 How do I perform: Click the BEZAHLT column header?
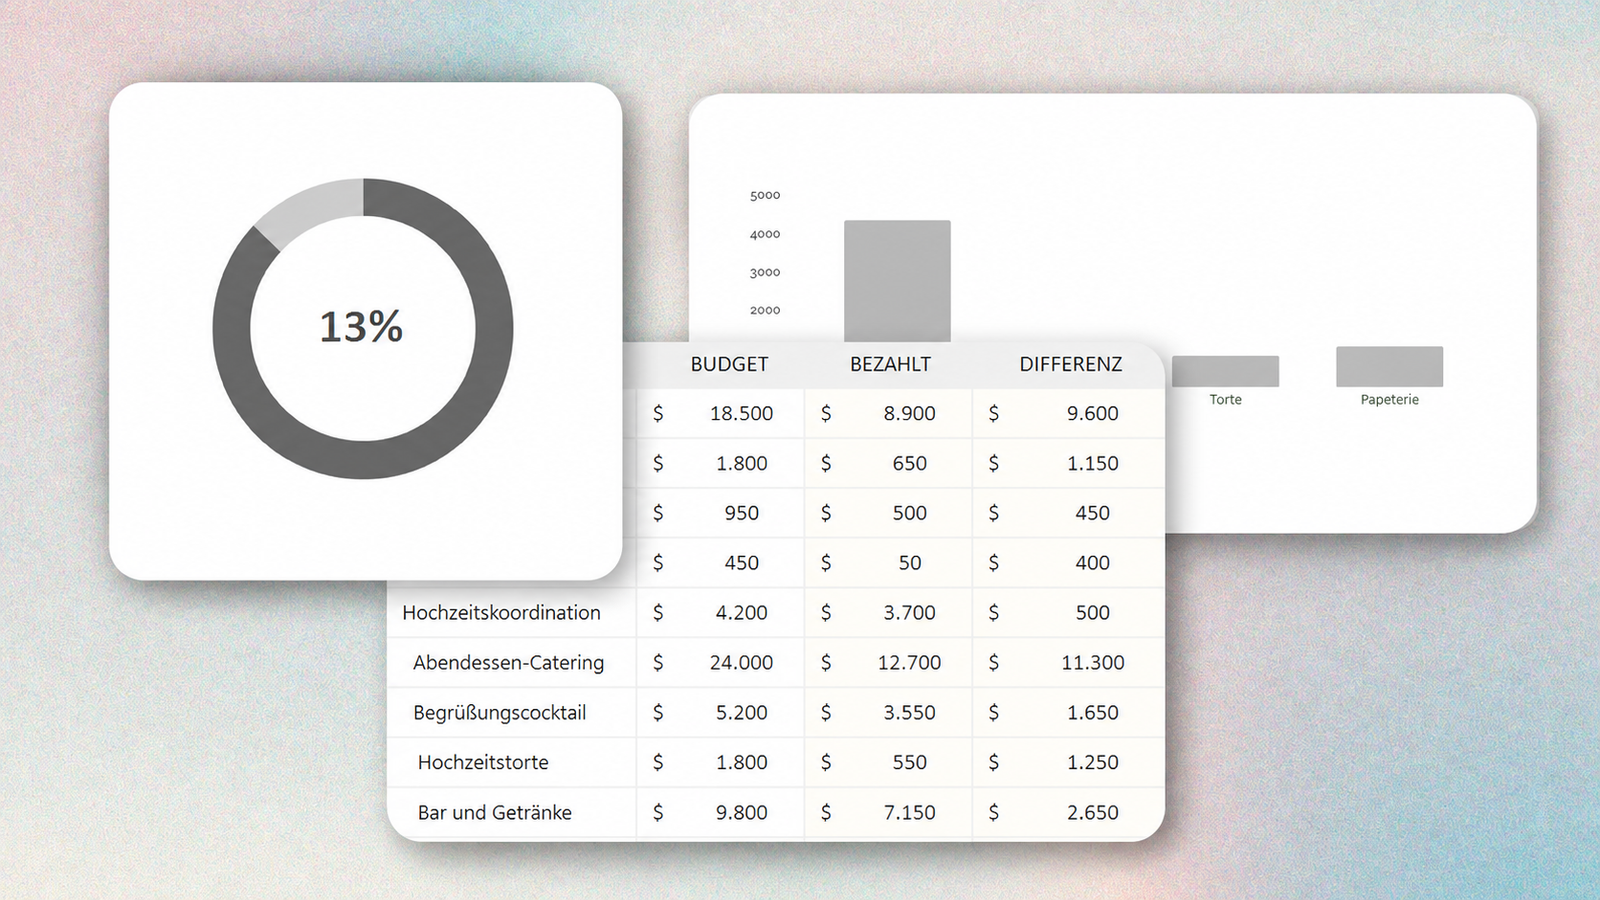click(x=890, y=365)
